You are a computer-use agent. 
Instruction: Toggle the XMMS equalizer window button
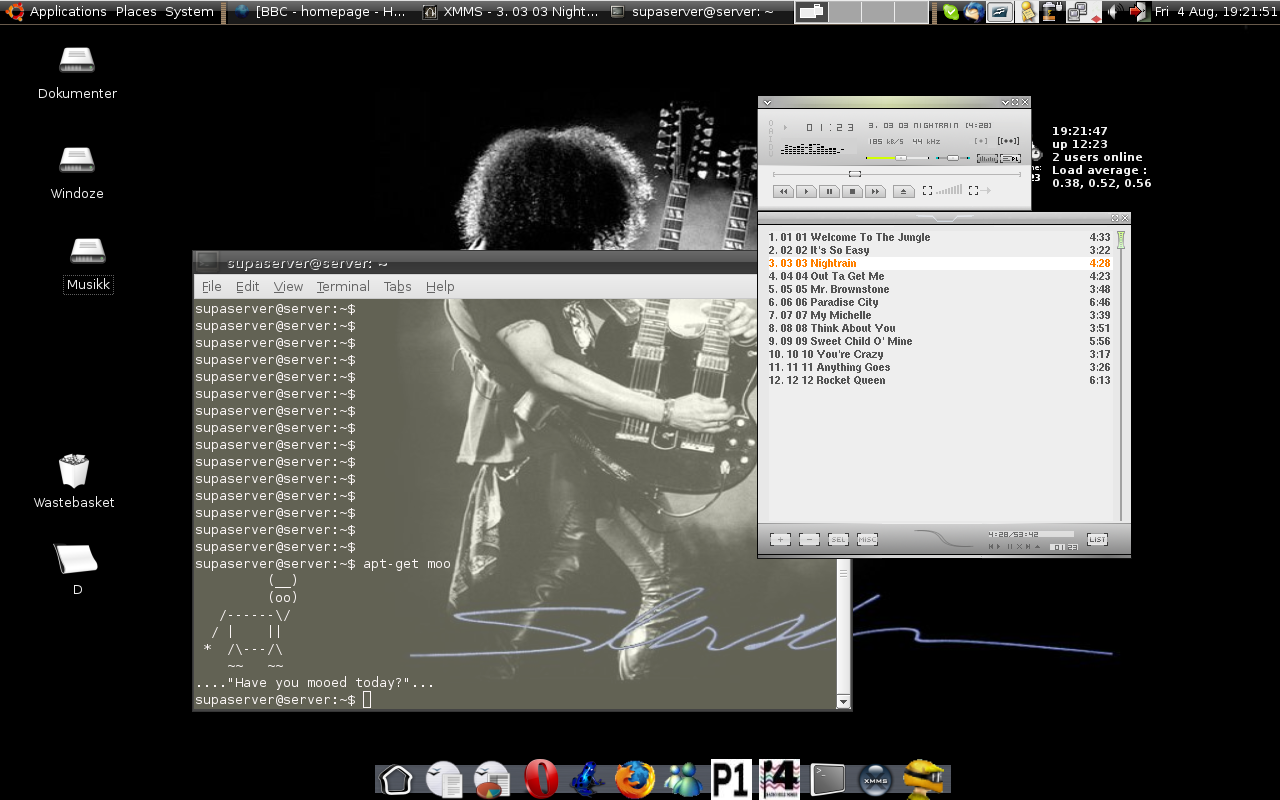click(986, 159)
